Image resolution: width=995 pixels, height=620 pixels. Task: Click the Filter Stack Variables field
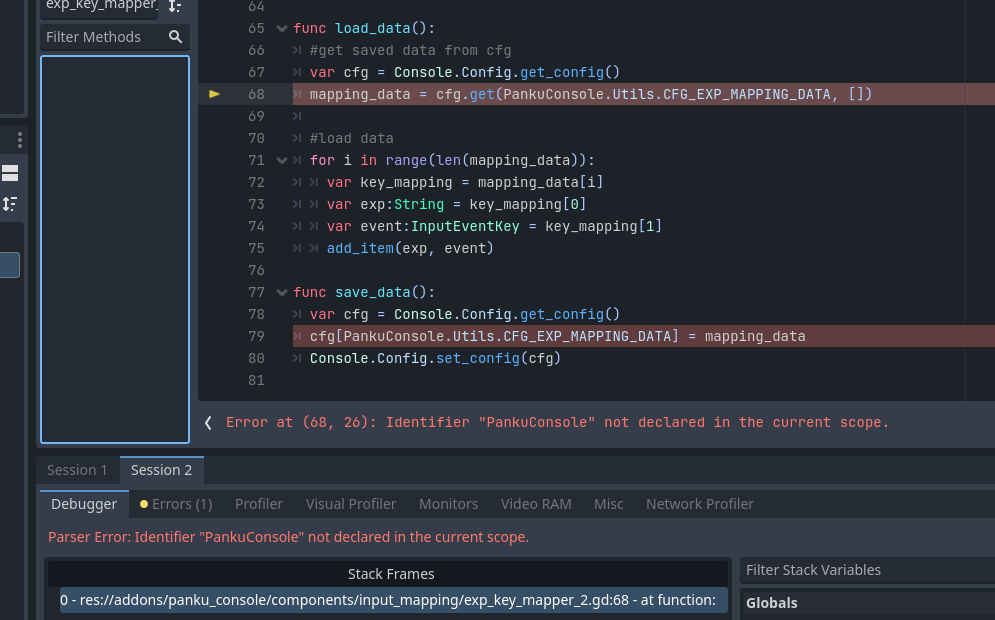point(866,569)
